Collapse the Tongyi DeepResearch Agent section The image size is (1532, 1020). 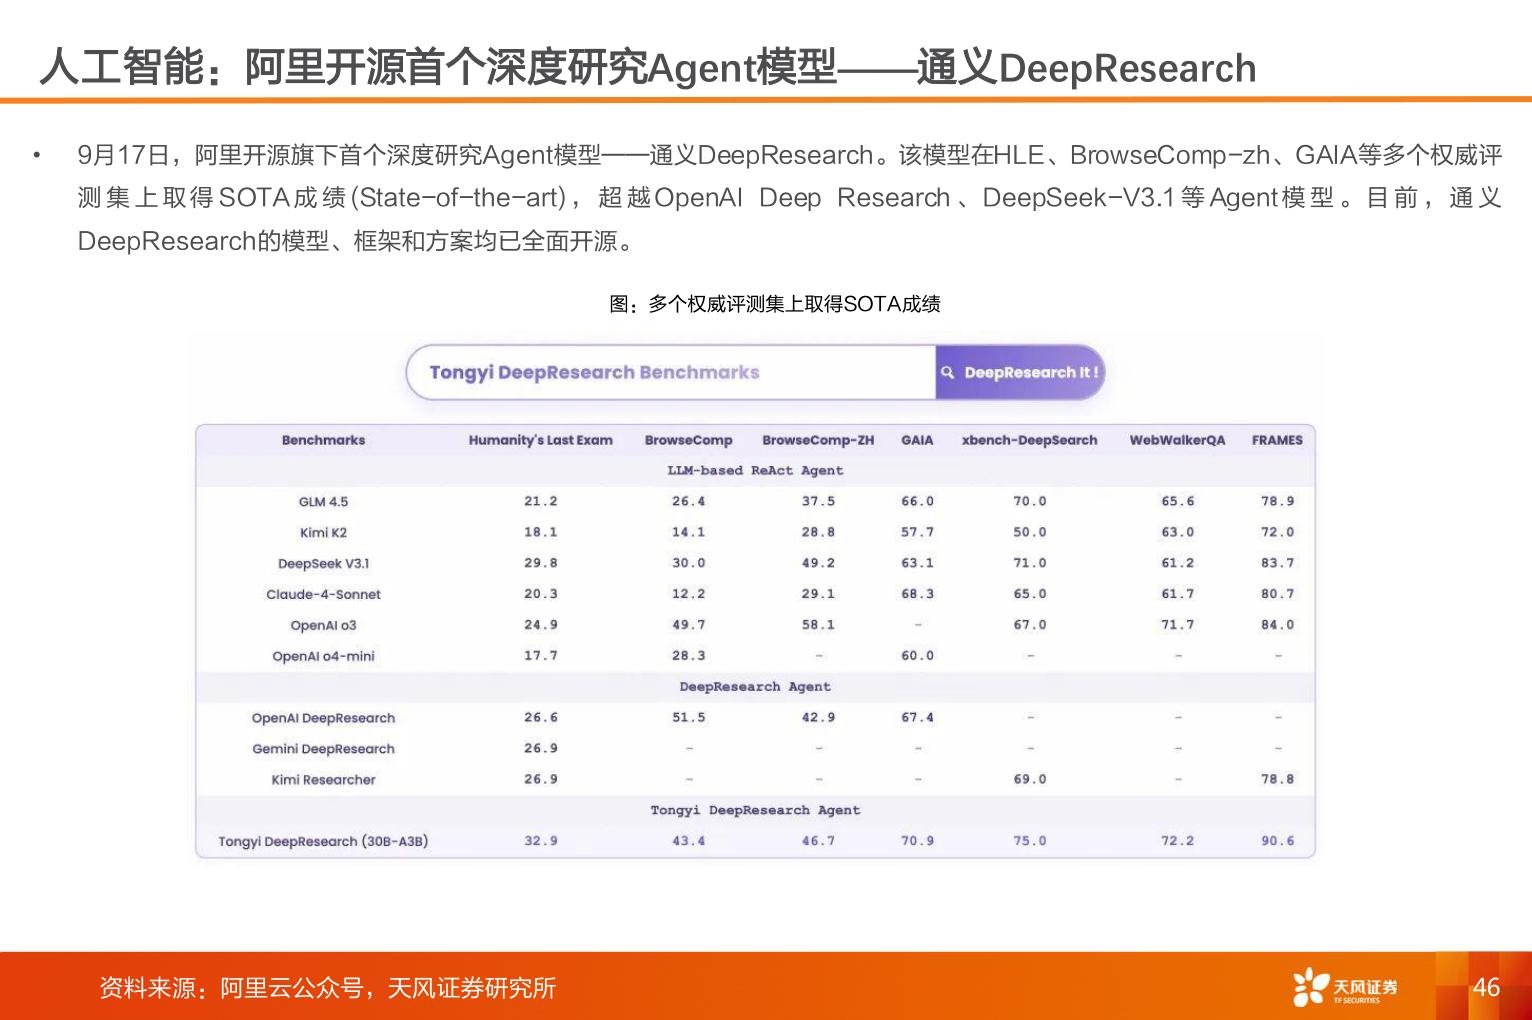755,810
